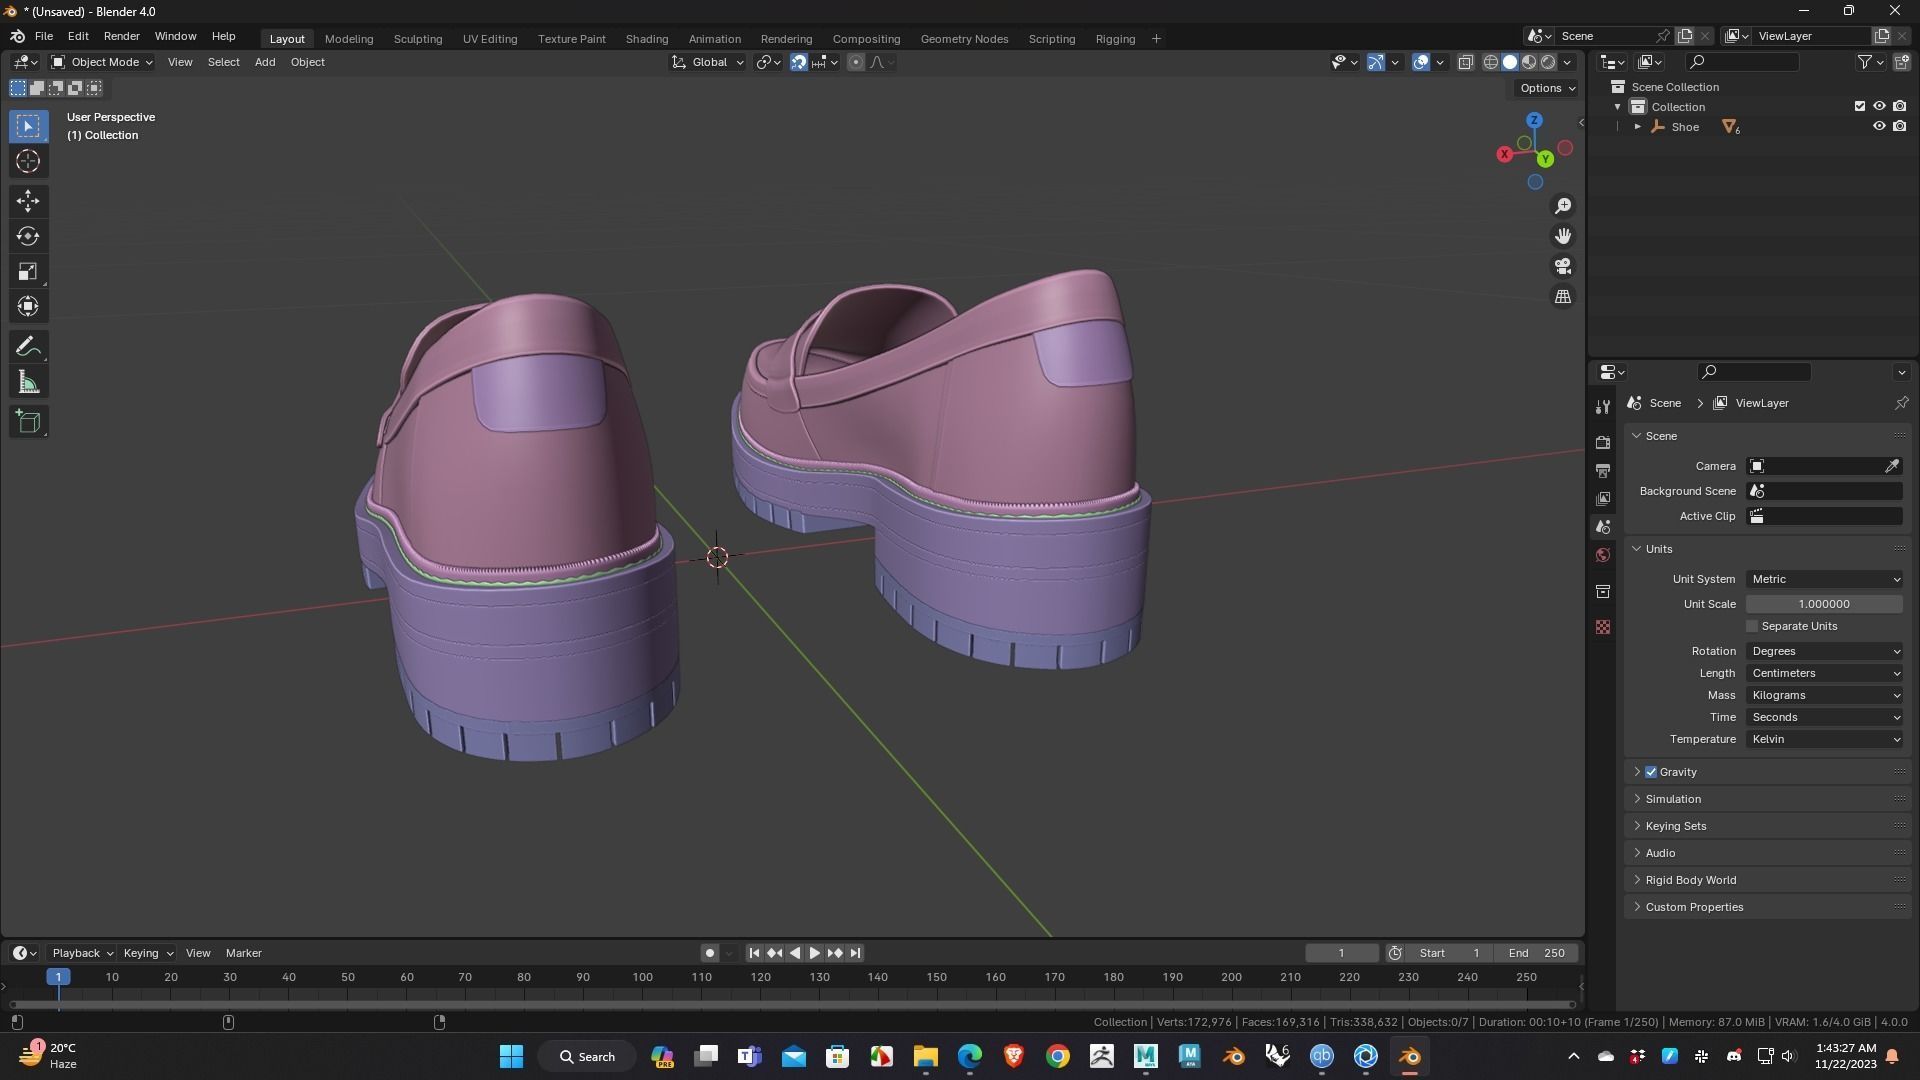Viewport: 1920px width, 1080px height.
Task: Click the Options button in viewport
Action: click(x=1546, y=88)
